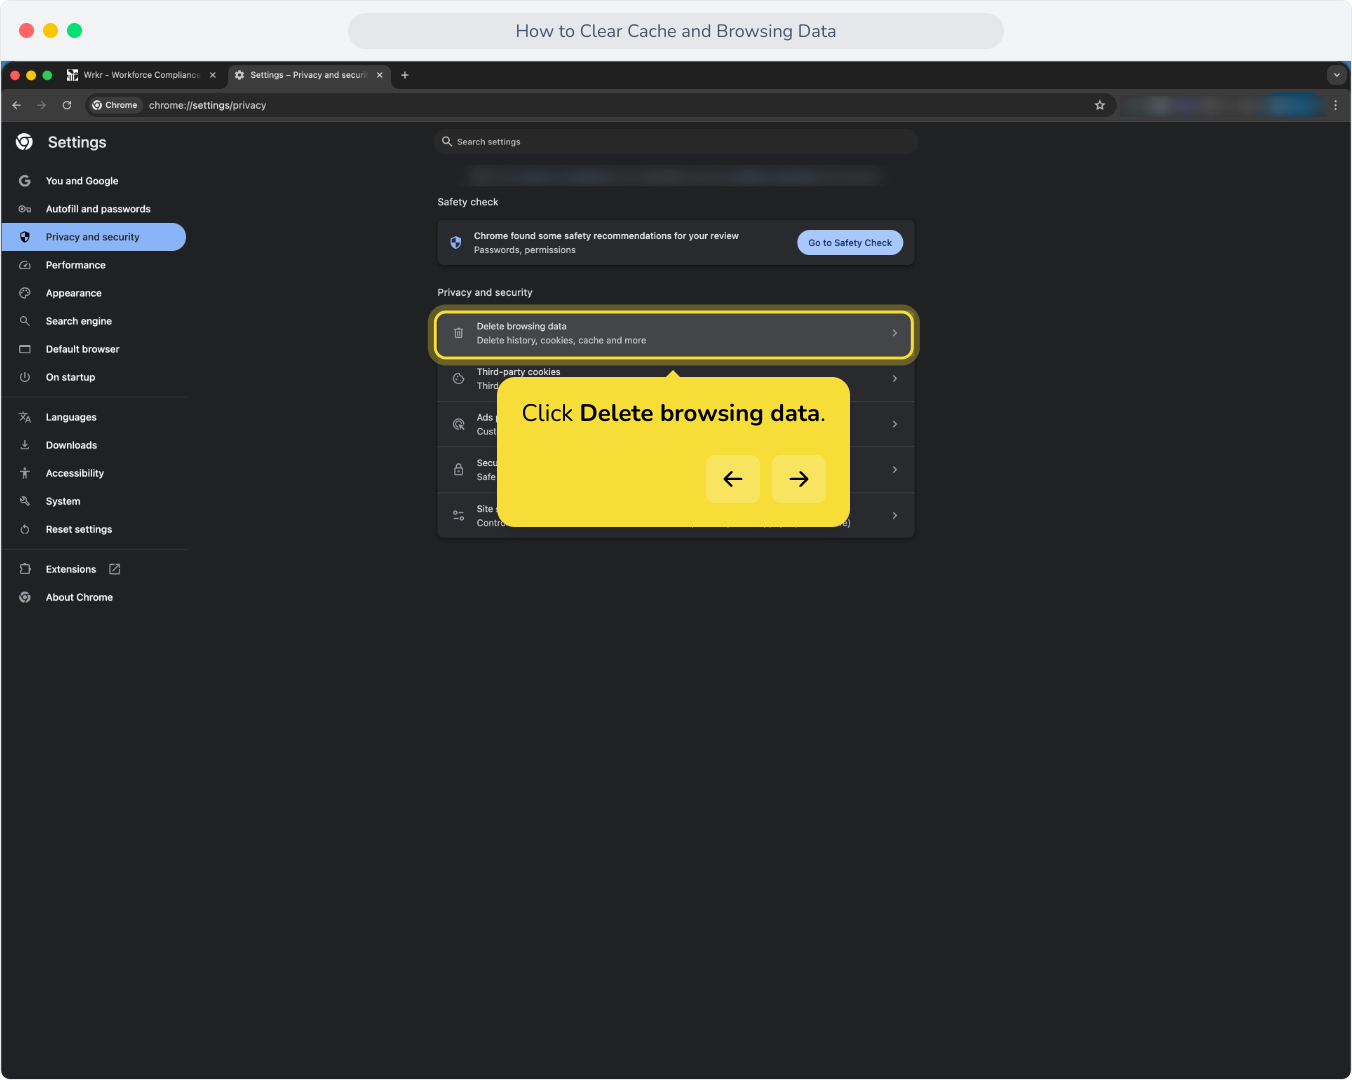Click the Search settings field
Screen dimensions: 1352x1080
(x=676, y=142)
